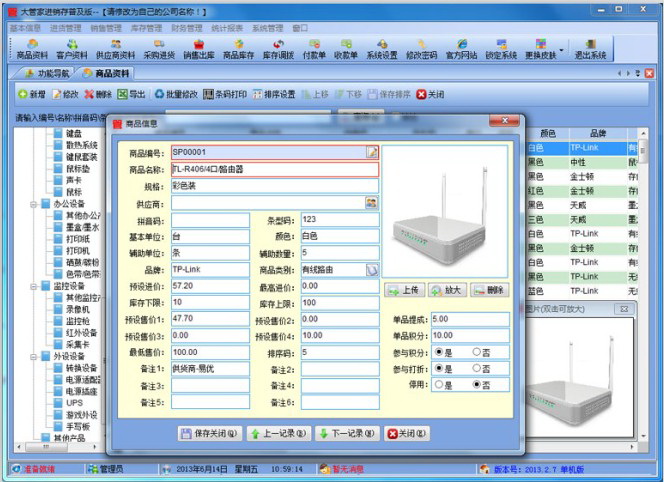Open tab list dropdown arrow at top right
664x482 pixels.
638,73
